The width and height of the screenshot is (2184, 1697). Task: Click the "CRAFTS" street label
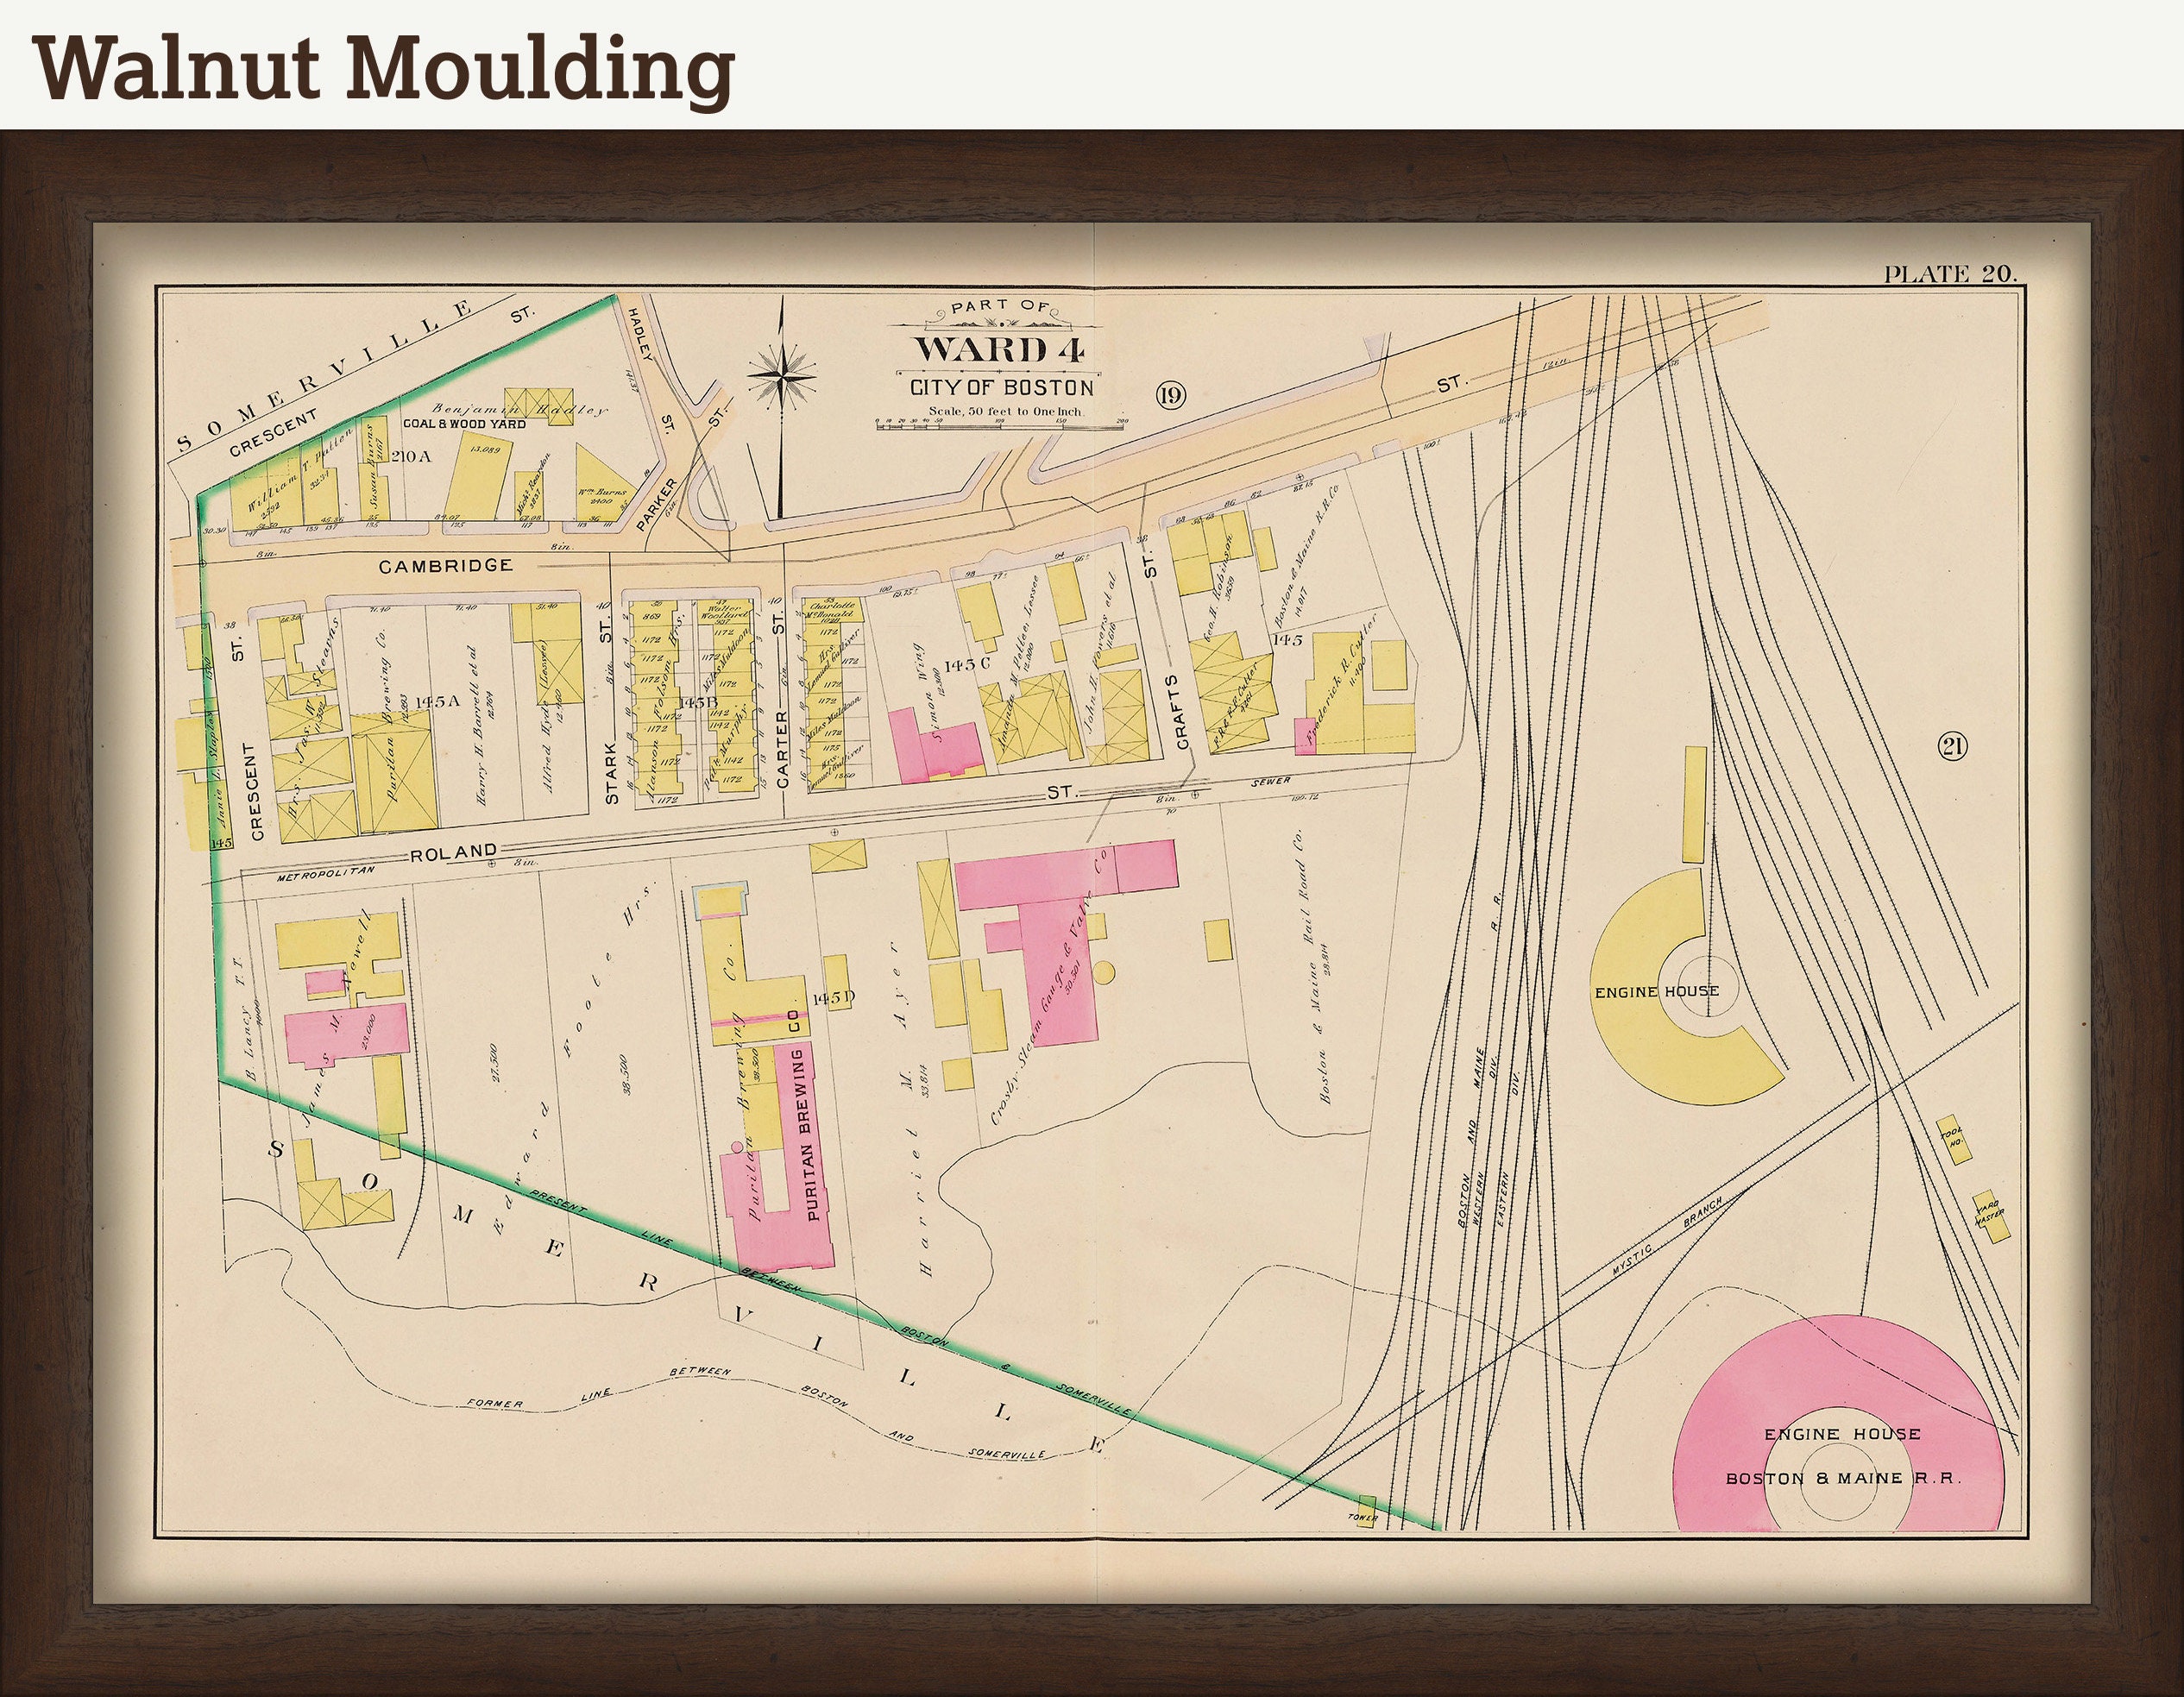coord(1181,711)
